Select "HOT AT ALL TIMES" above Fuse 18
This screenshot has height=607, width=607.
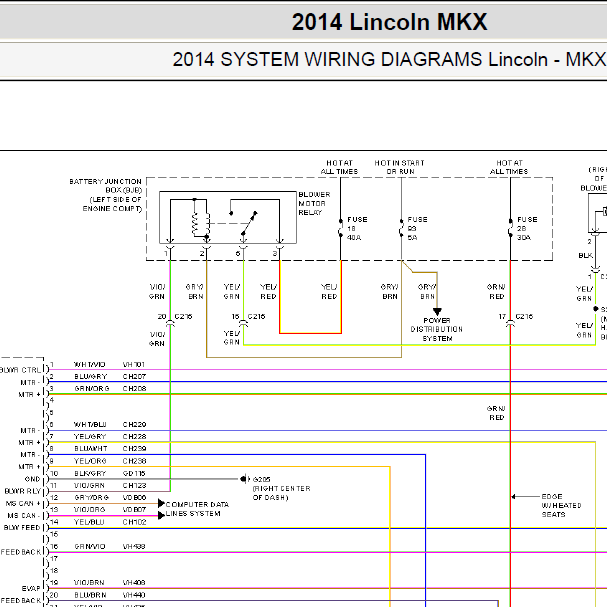(340, 167)
